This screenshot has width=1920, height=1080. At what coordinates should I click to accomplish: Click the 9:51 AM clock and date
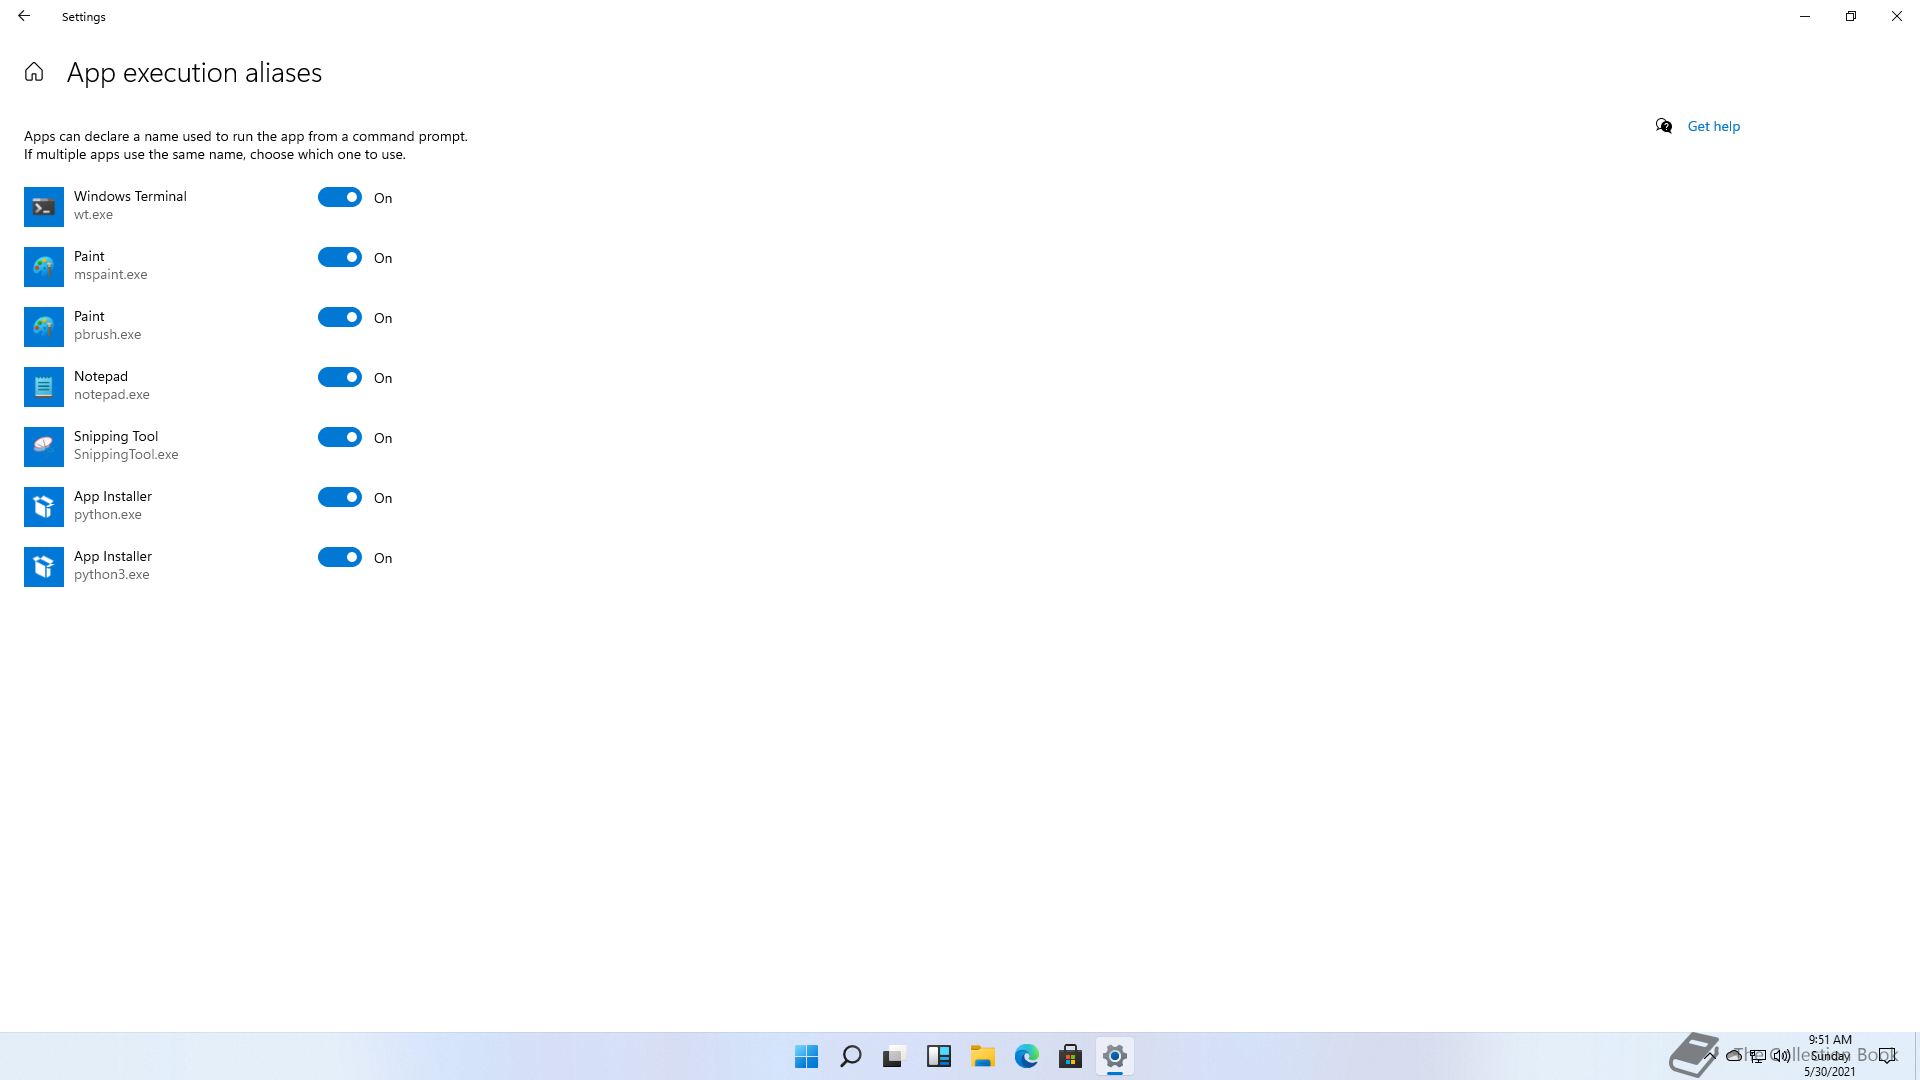[x=1830, y=1055]
